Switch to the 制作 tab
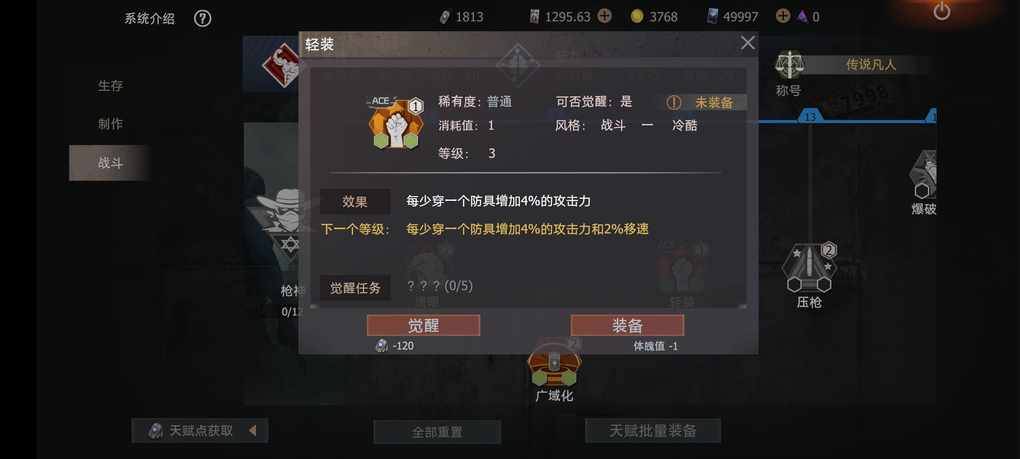The width and height of the screenshot is (1020, 459). 110,124
